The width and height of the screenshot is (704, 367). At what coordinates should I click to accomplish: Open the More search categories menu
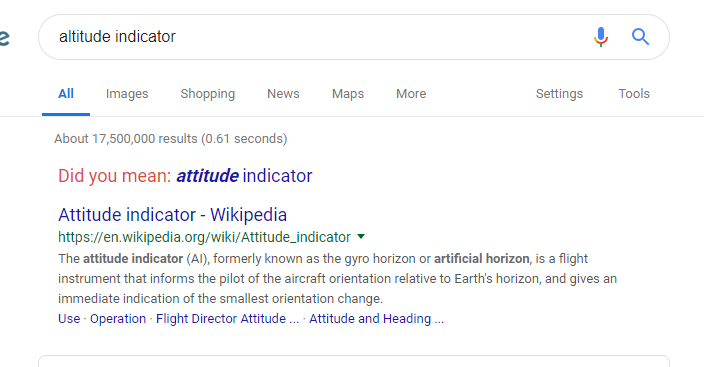coord(411,93)
